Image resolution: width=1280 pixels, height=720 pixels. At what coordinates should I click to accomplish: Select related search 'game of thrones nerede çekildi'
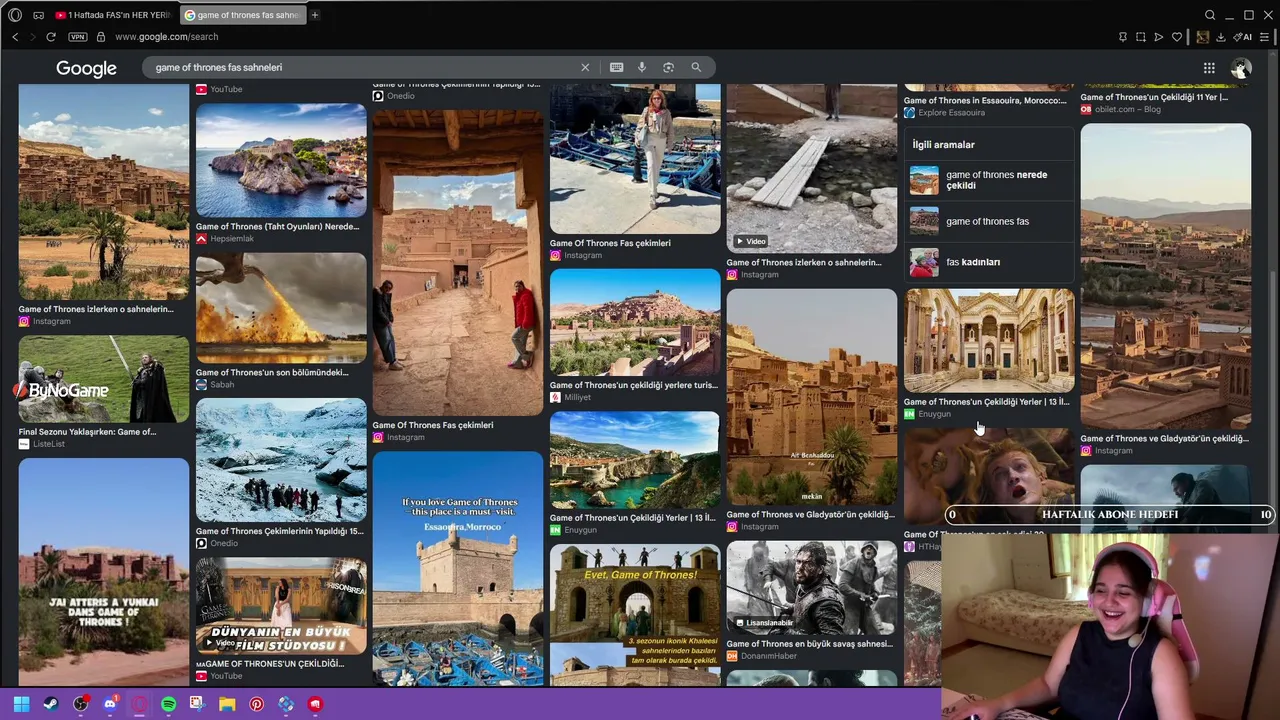point(989,180)
